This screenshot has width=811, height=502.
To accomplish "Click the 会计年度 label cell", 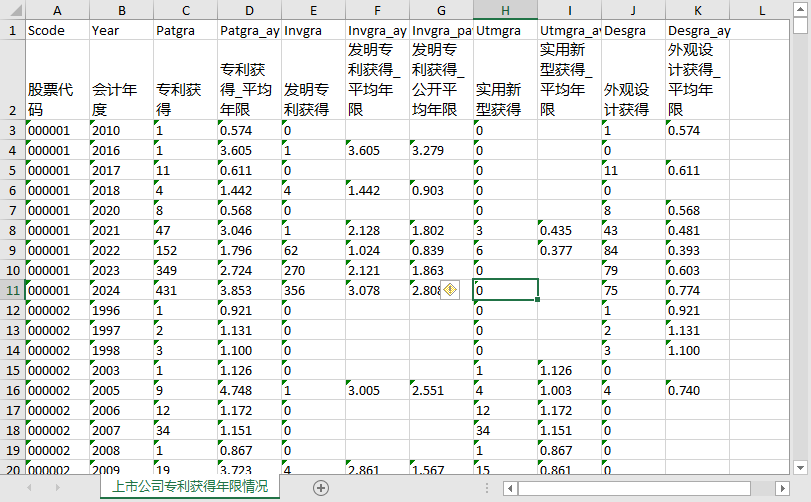I will (122, 80).
